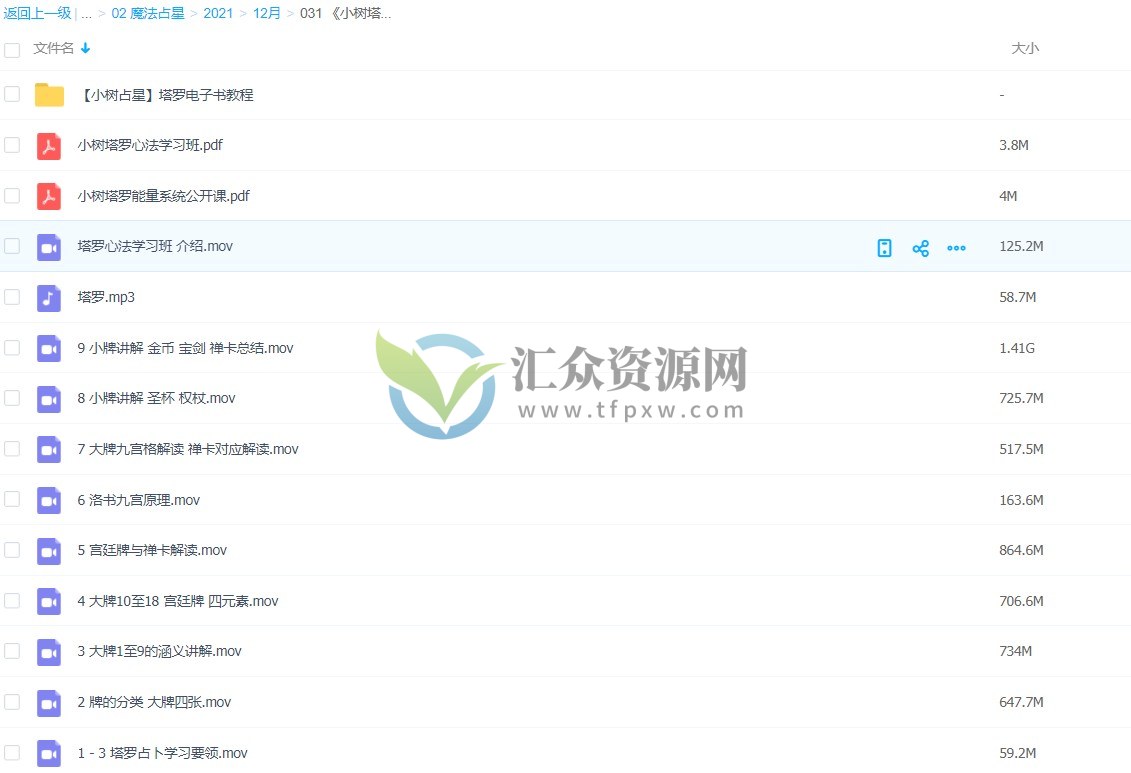Check the checkbox for 塔罗.mp3
This screenshot has width=1131, height=773.
click(12, 297)
